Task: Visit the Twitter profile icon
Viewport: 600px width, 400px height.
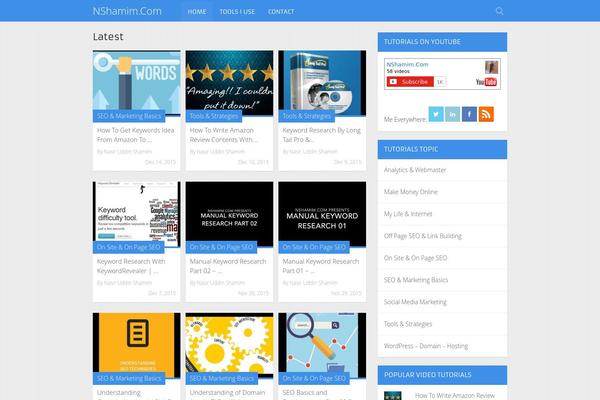Action: pyautogui.click(x=436, y=114)
